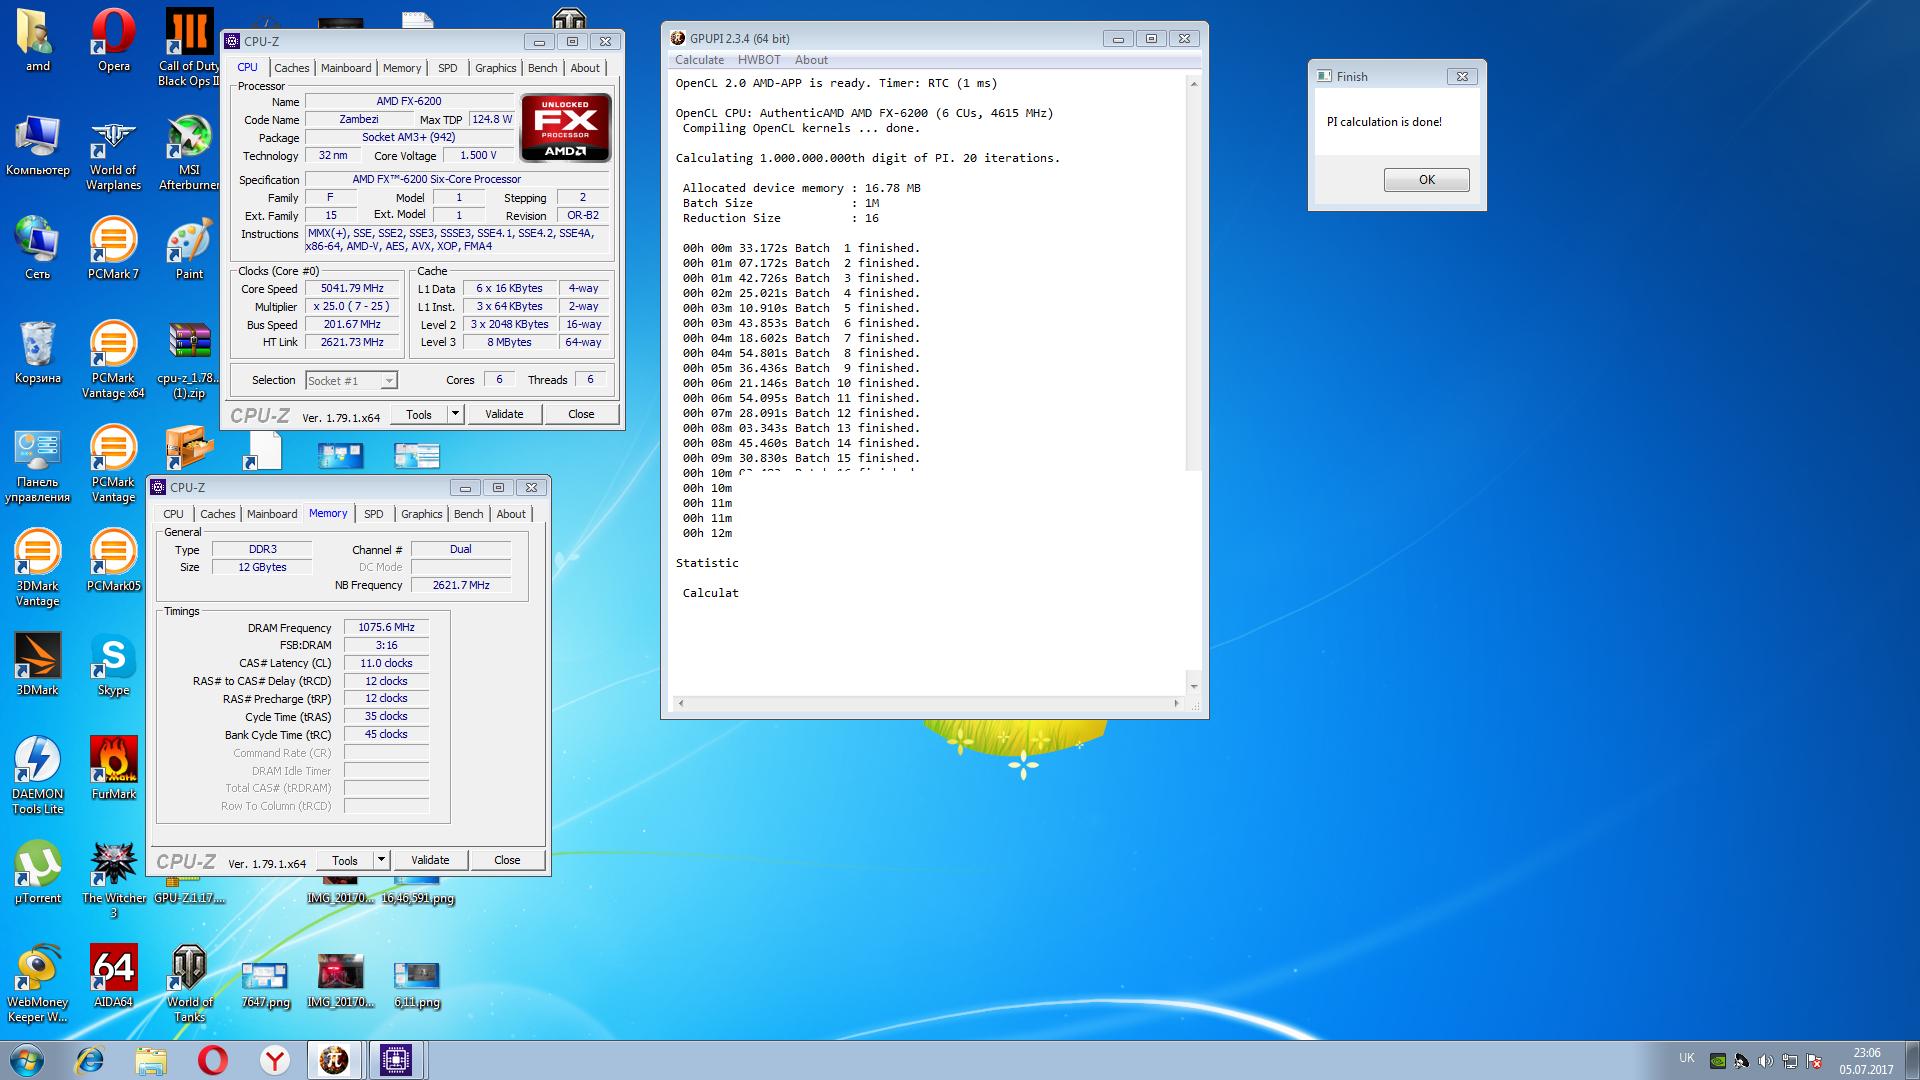
Task: Open the About menu in GPUPI
Action: tap(811, 60)
